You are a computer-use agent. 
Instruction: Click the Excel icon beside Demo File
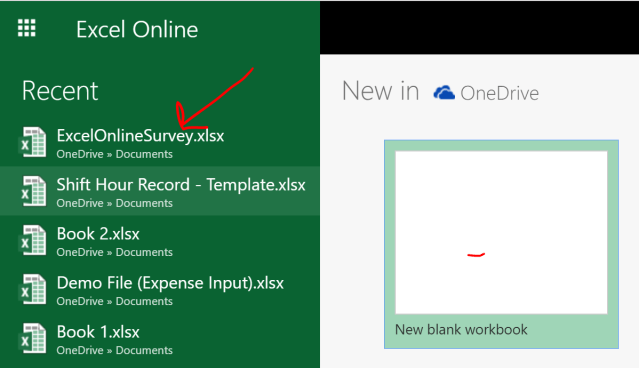(33, 289)
